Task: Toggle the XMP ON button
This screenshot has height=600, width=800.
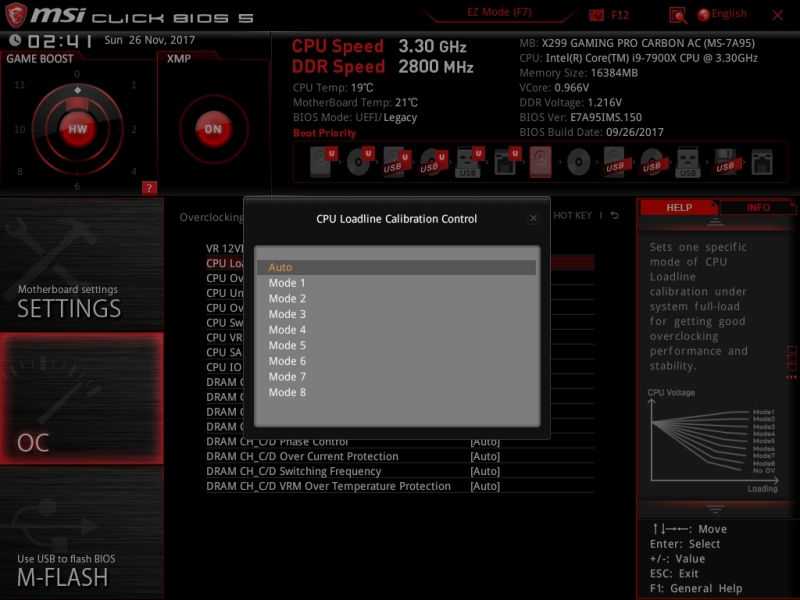Action: tap(213, 129)
